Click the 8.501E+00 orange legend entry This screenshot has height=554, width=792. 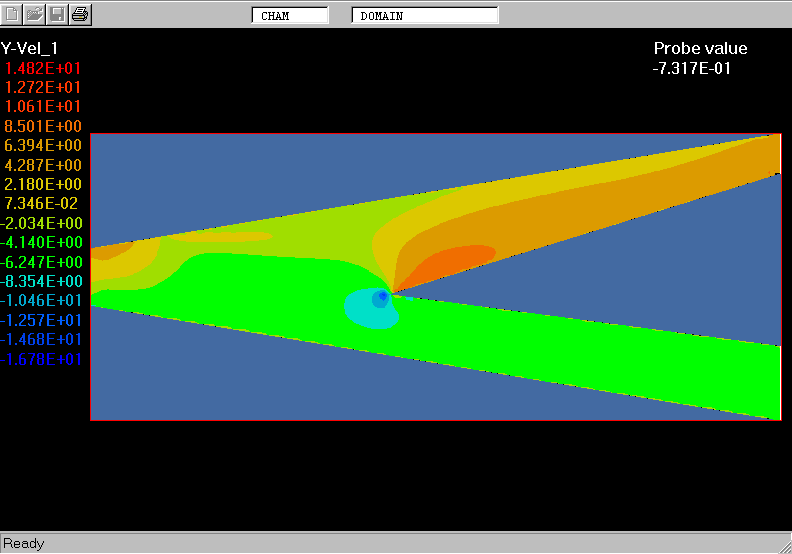43,126
